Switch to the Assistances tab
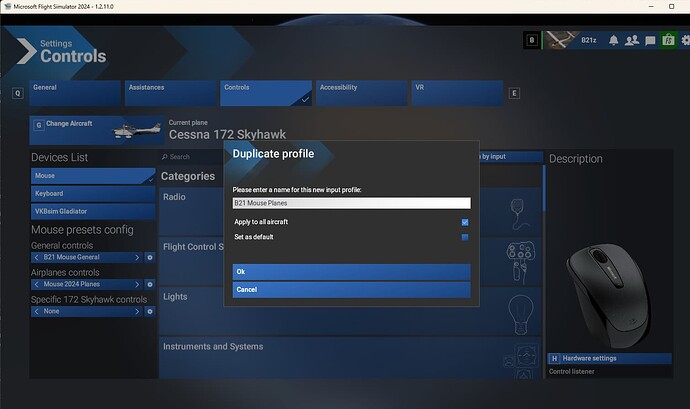The image size is (690, 409). tap(171, 93)
